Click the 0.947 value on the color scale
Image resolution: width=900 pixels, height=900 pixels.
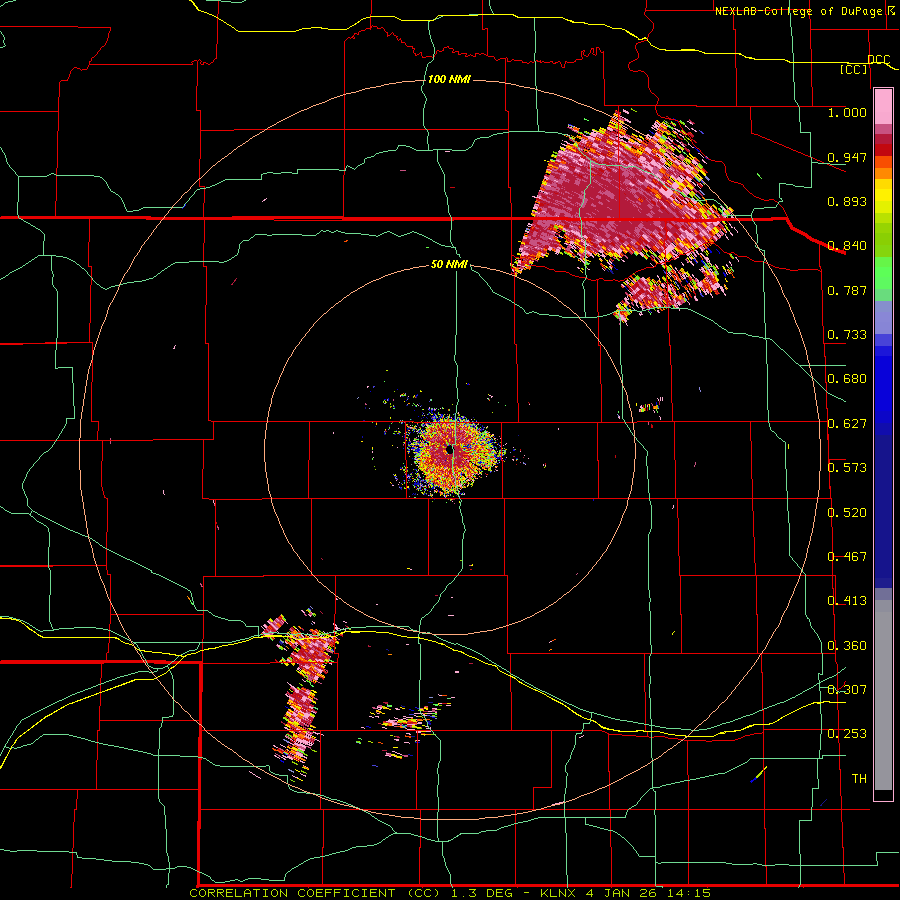pyautogui.click(x=847, y=157)
